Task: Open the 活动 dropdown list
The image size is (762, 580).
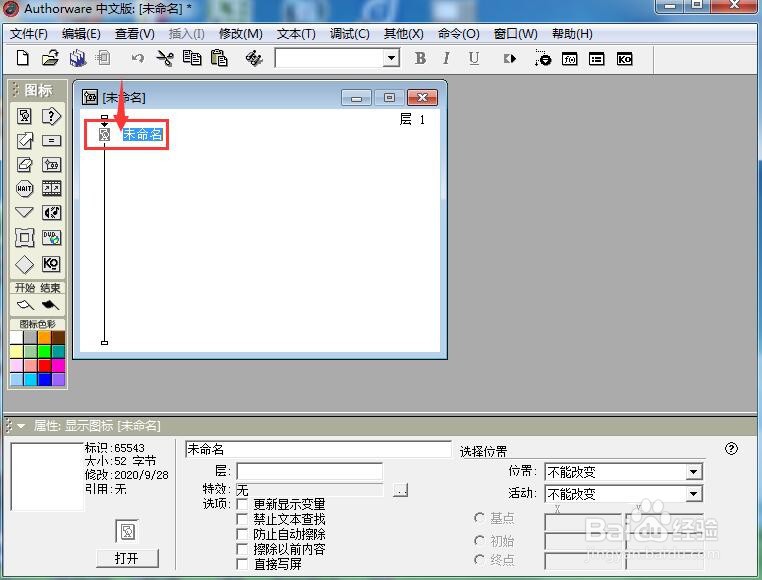Action: (x=693, y=494)
